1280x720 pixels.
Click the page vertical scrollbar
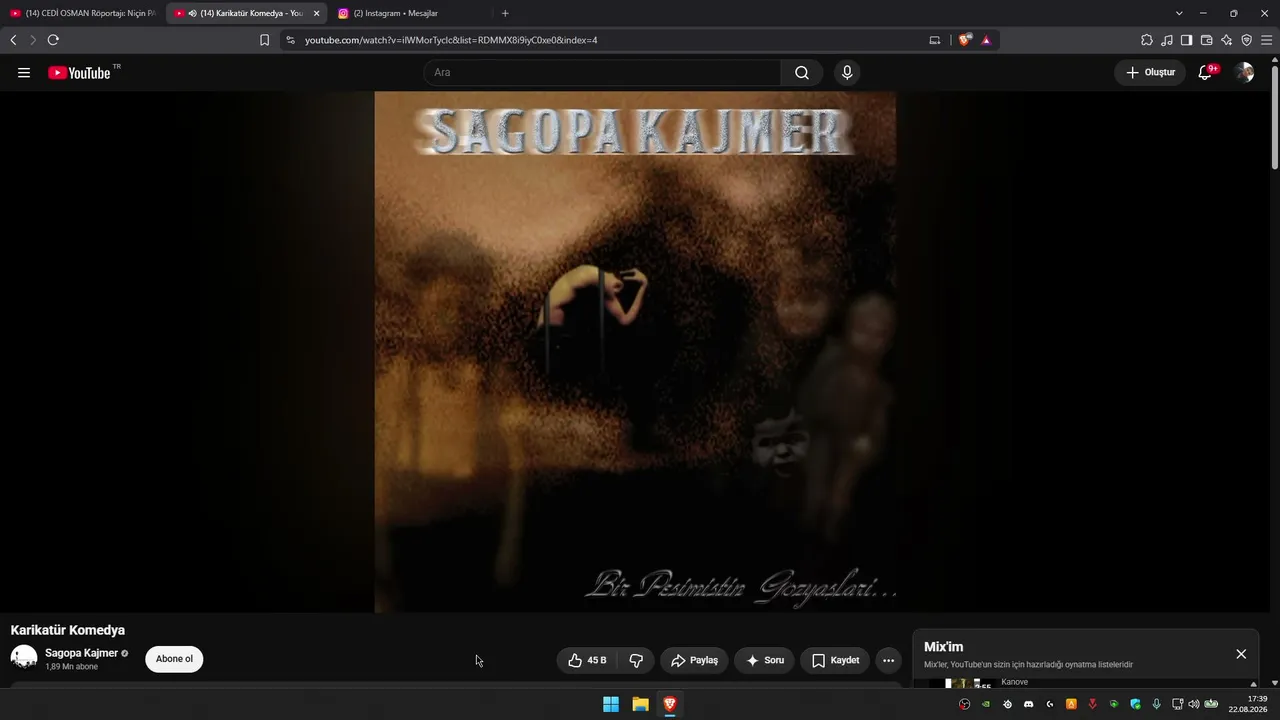pos(1275,115)
